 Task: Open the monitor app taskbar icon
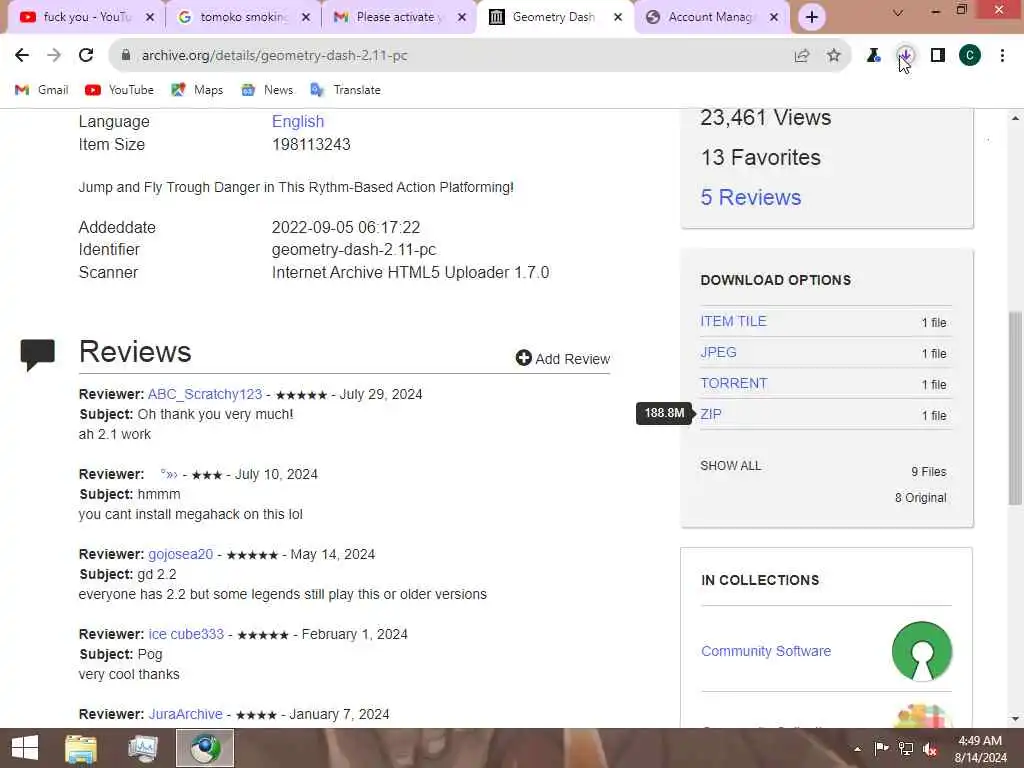pyautogui.click(x=143, y=748)
